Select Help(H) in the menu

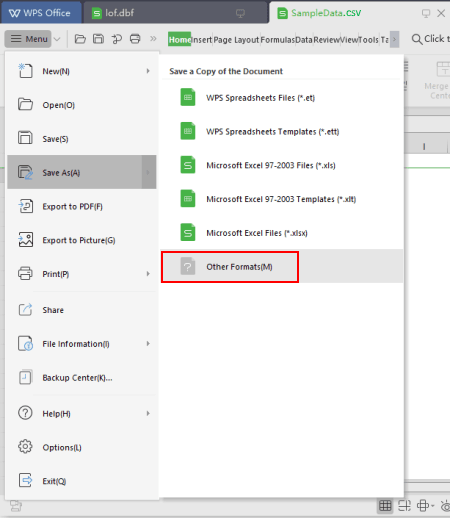pos(82,413)
